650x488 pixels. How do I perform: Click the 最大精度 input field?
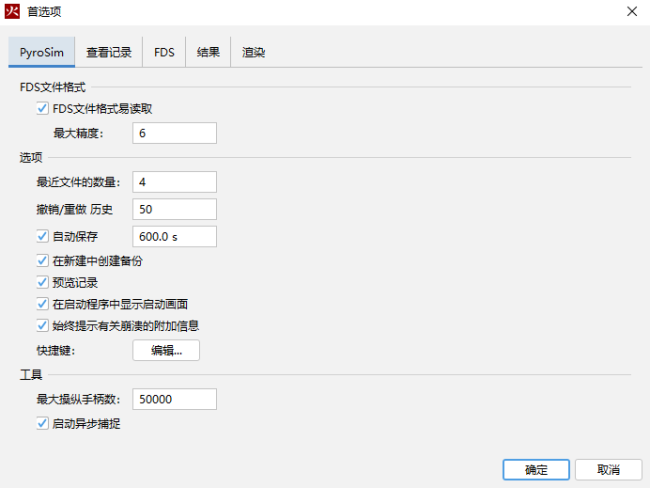tap(174, 133)
